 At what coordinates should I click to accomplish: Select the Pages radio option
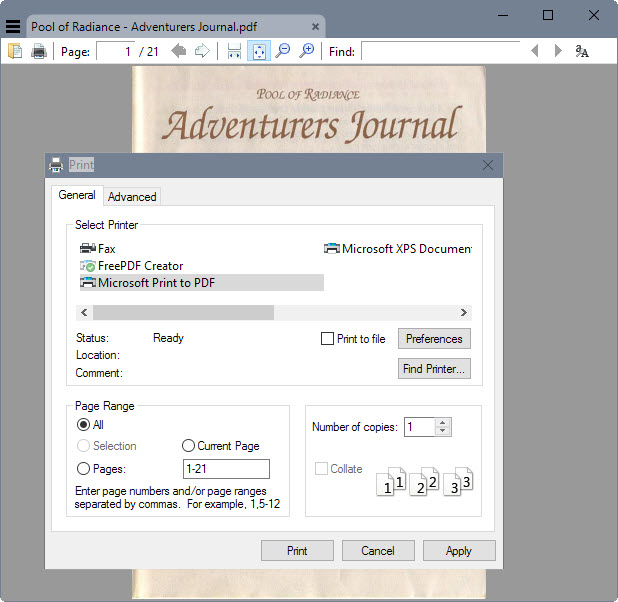coord(83,469)
